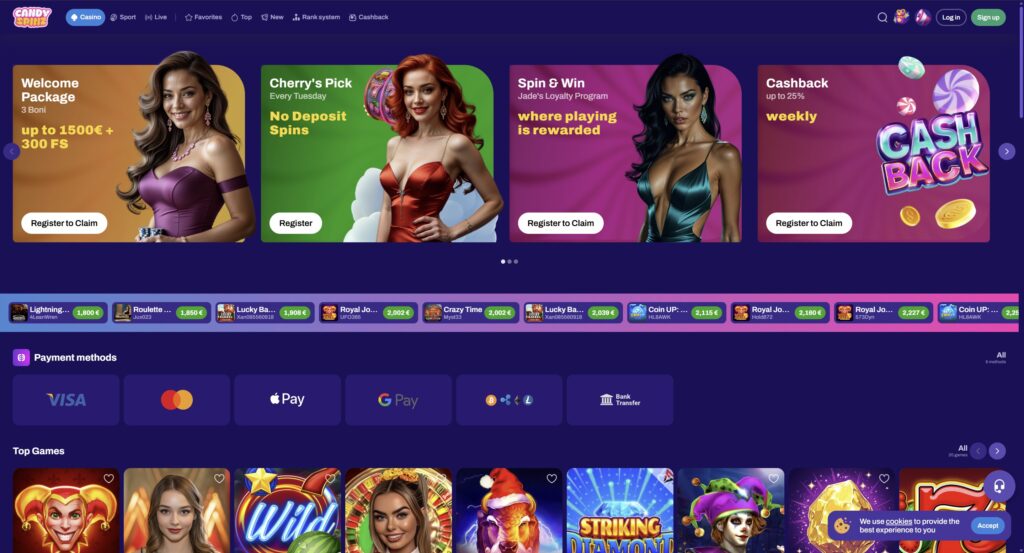Pick Google Pay payment option
1024x553 pixels.
398,400
